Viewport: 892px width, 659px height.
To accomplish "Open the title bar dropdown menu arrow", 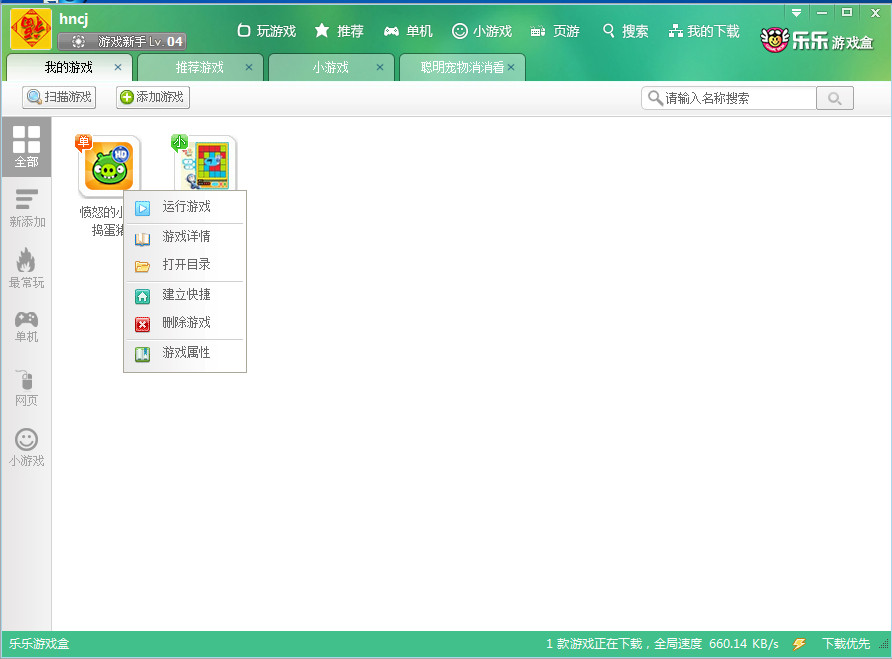I will tap(796, 13).
